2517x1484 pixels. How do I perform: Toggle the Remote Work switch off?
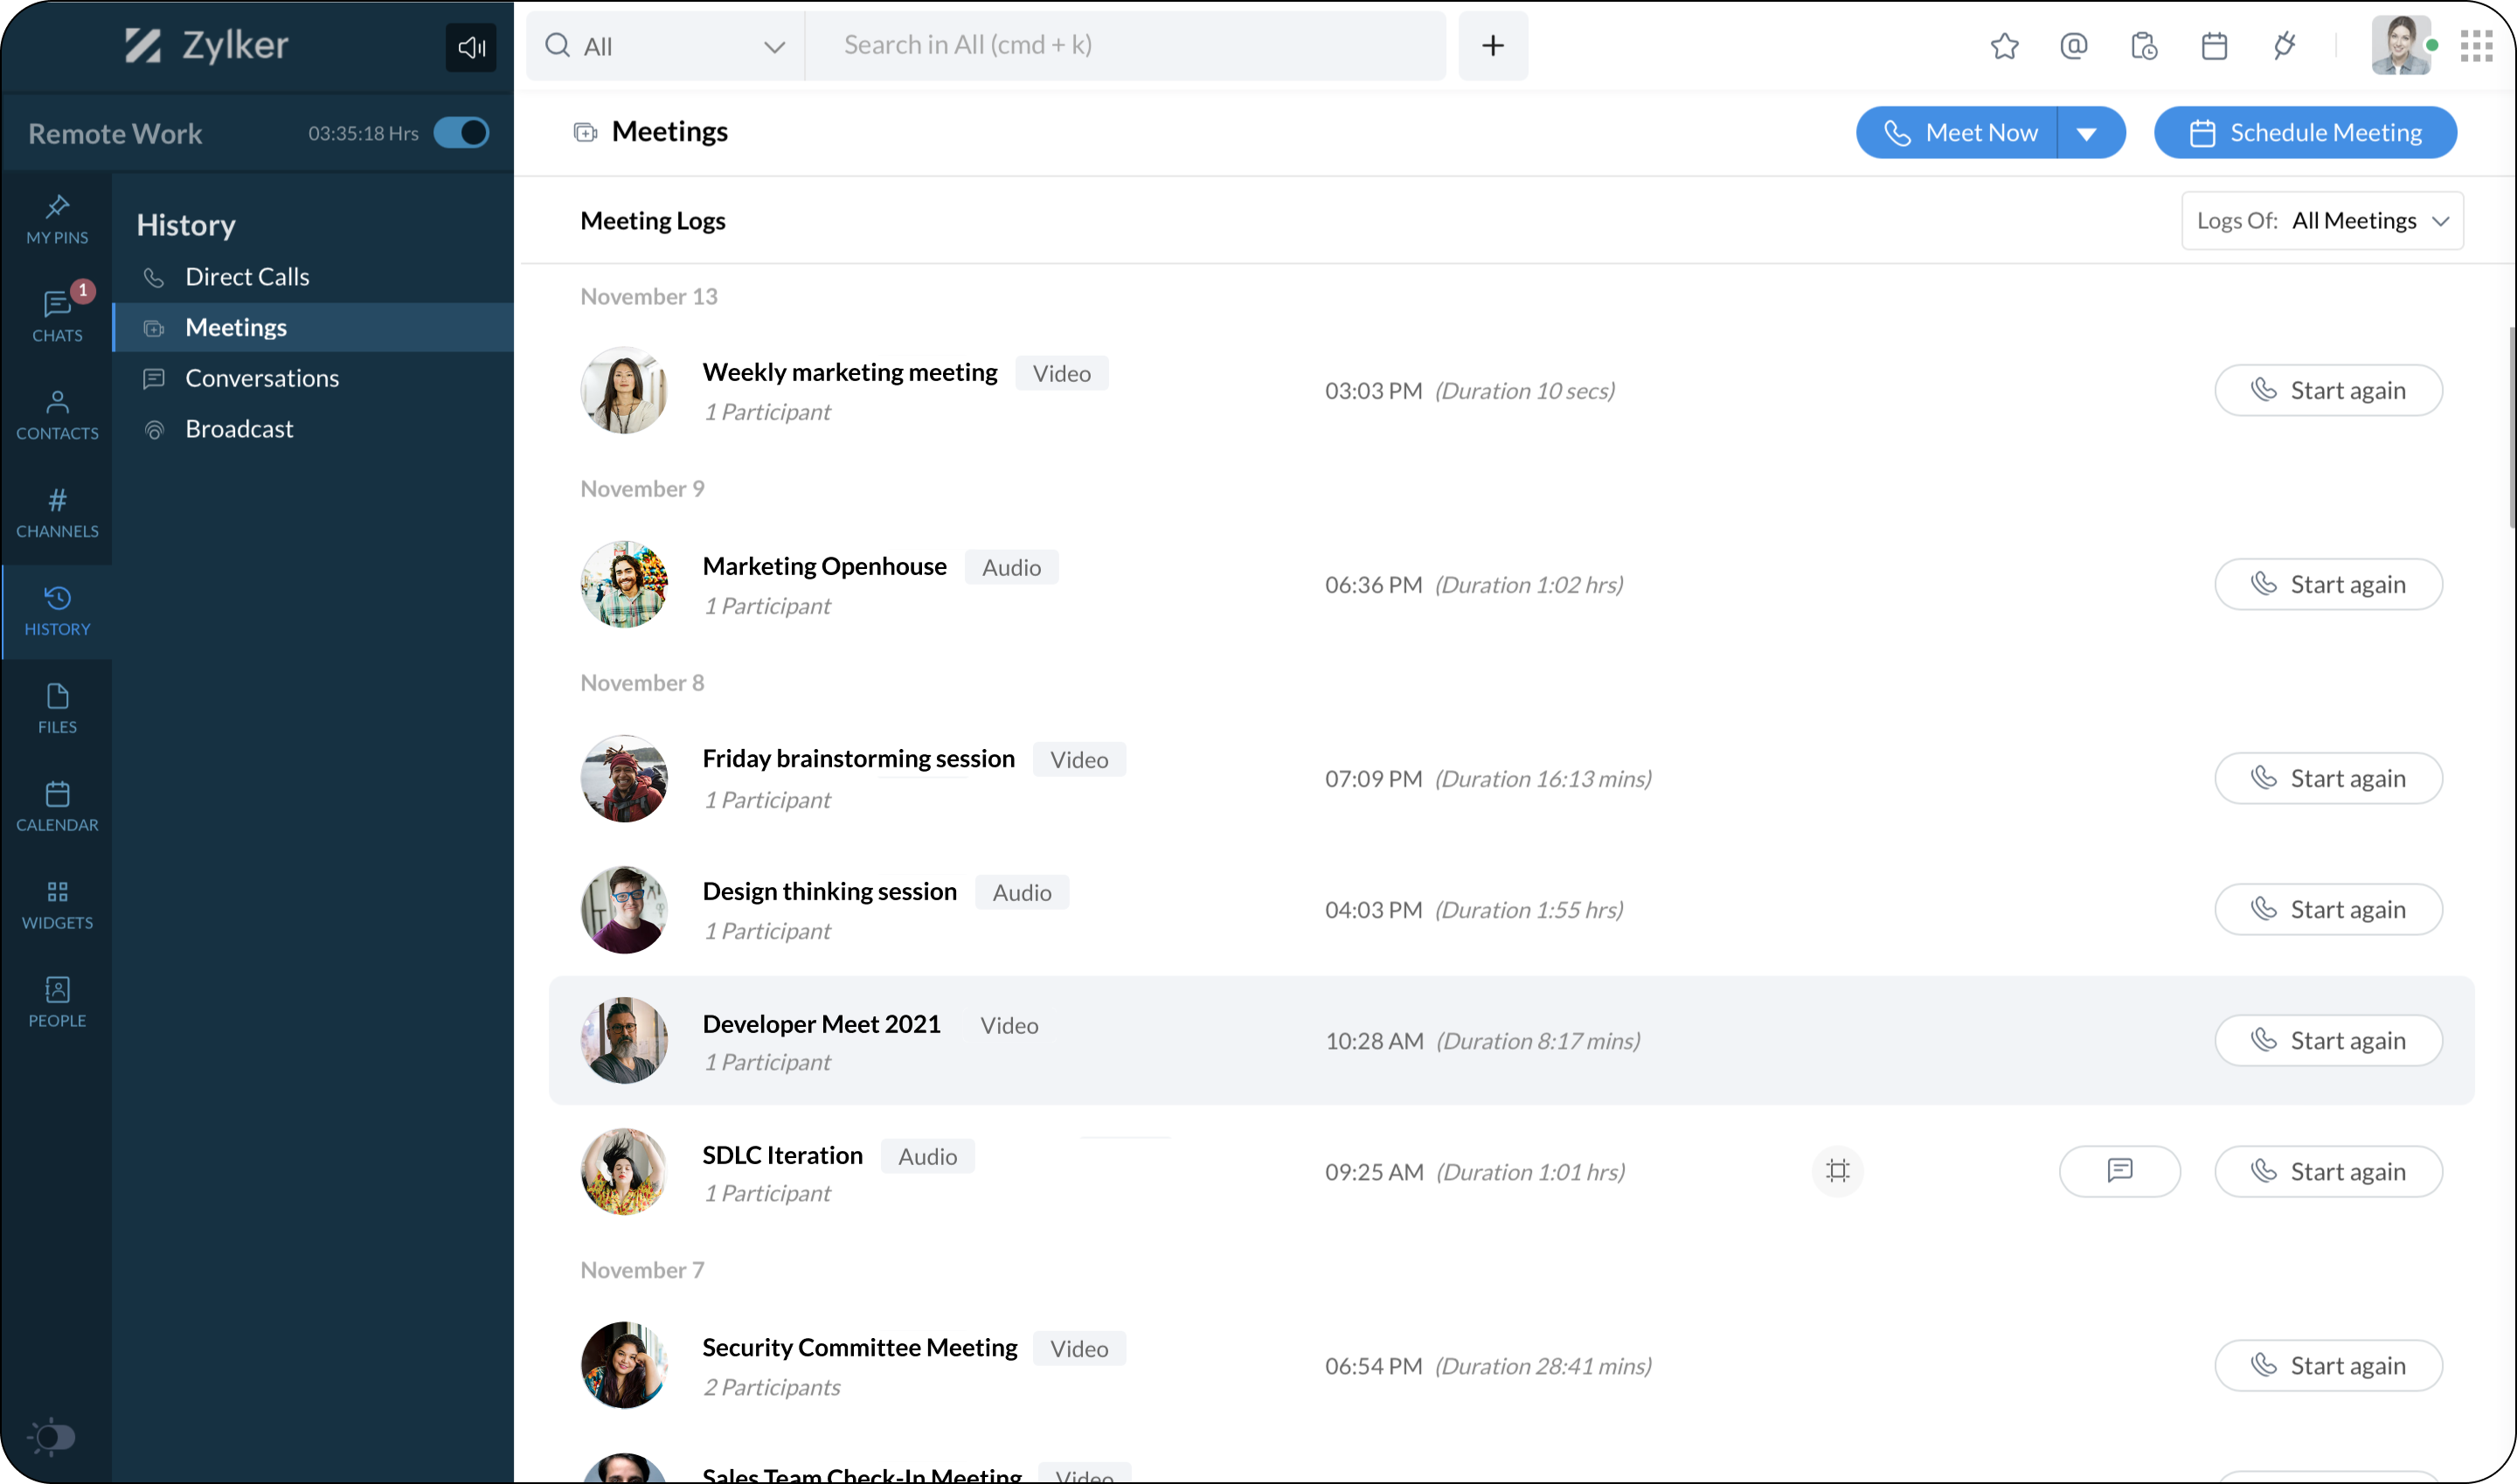(x=461, y=133)
